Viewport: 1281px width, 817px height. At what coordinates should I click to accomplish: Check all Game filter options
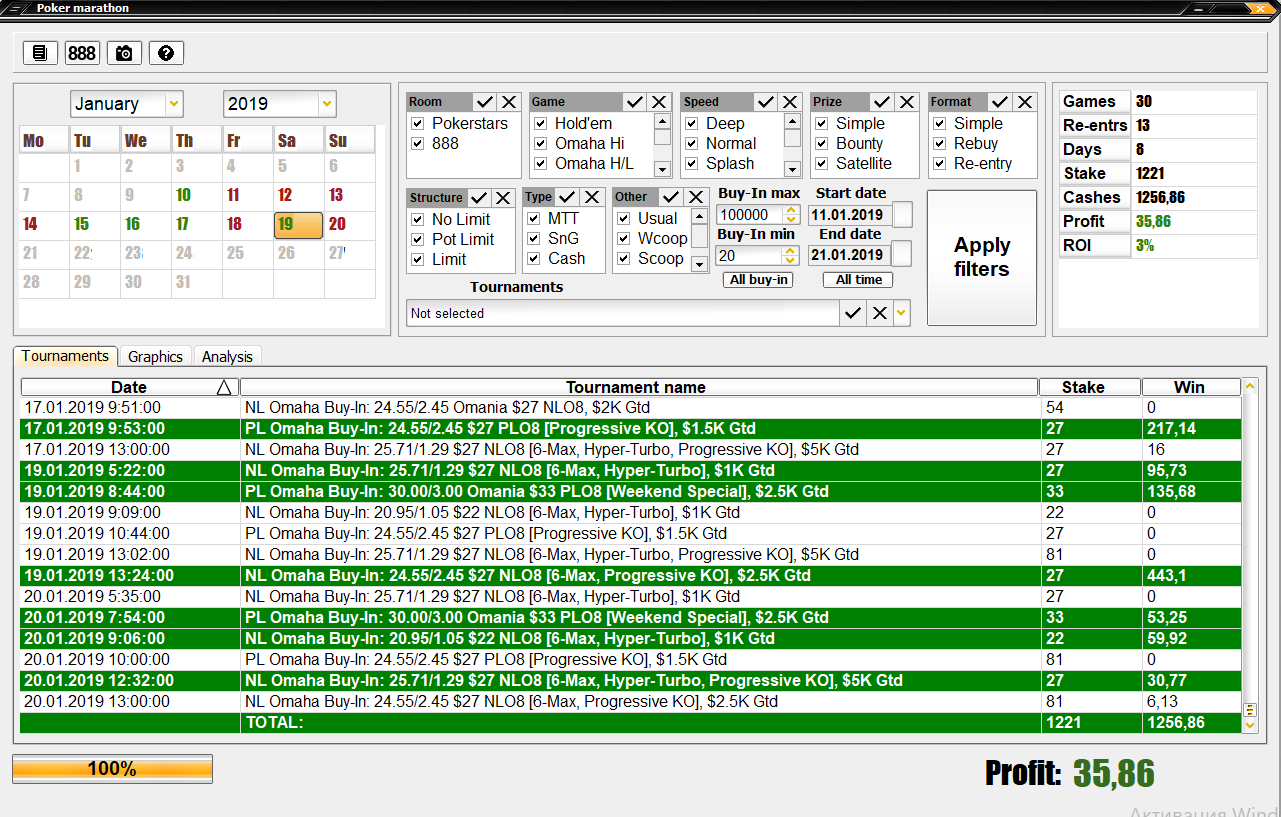click(635, 102)
